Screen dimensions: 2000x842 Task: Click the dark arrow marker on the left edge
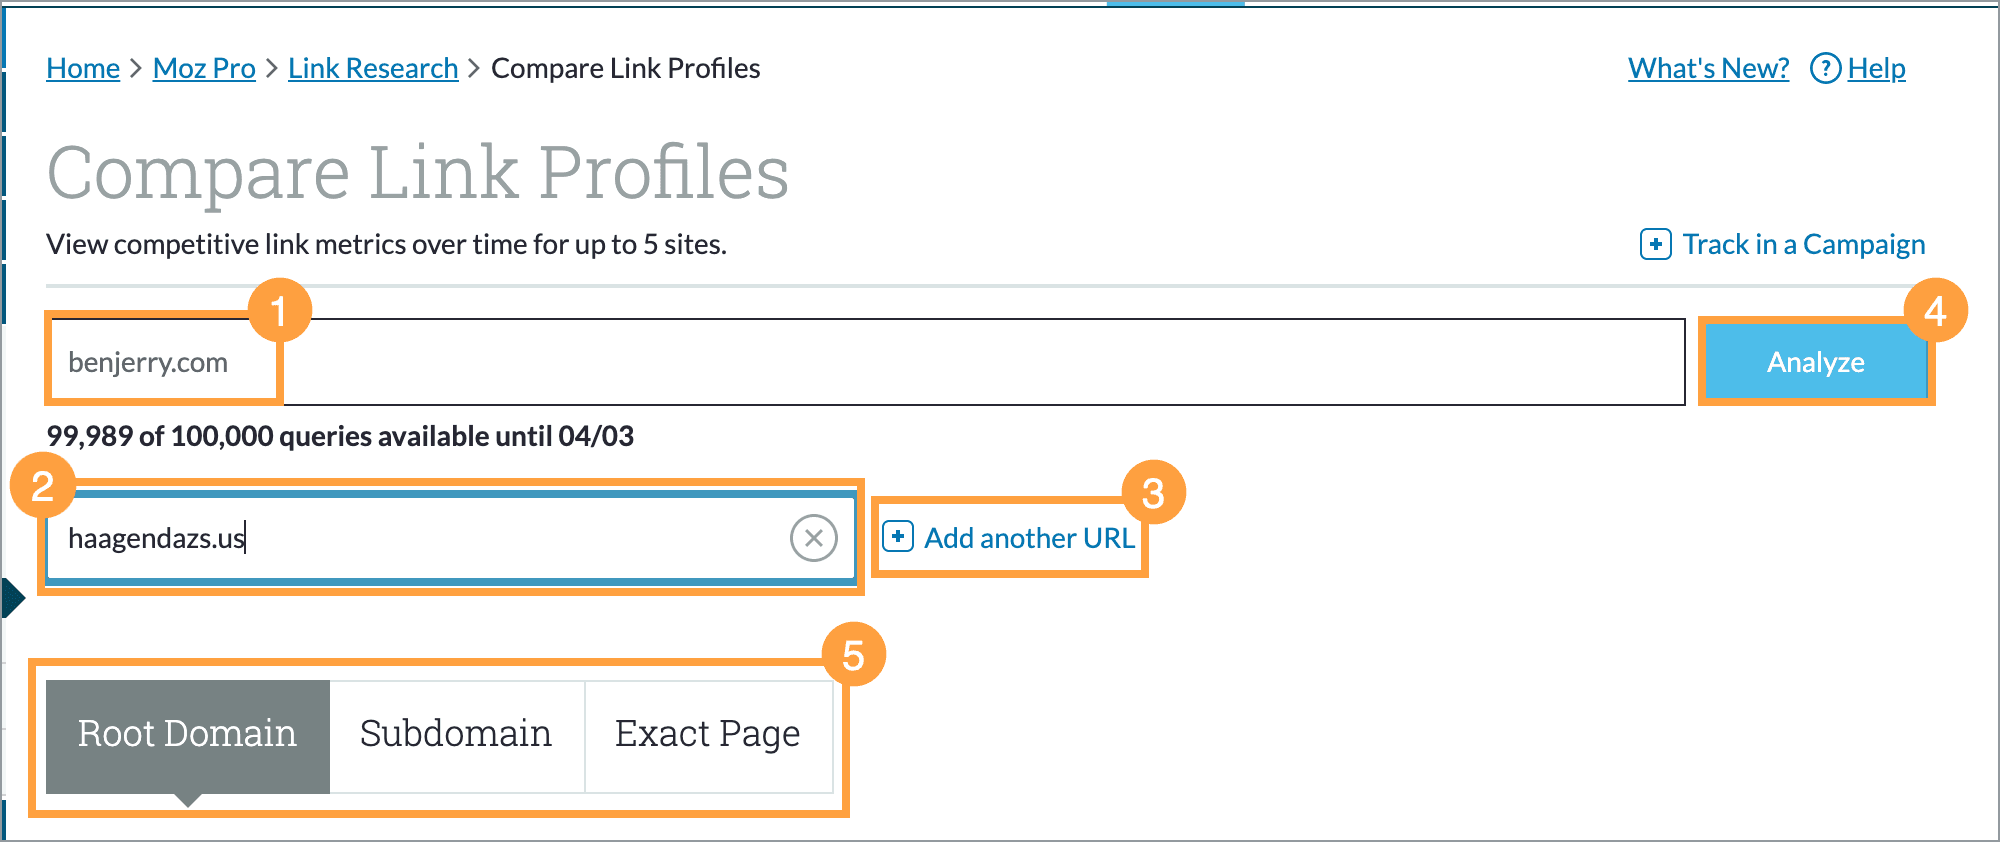pyautogui.click(x=13, y=598)
